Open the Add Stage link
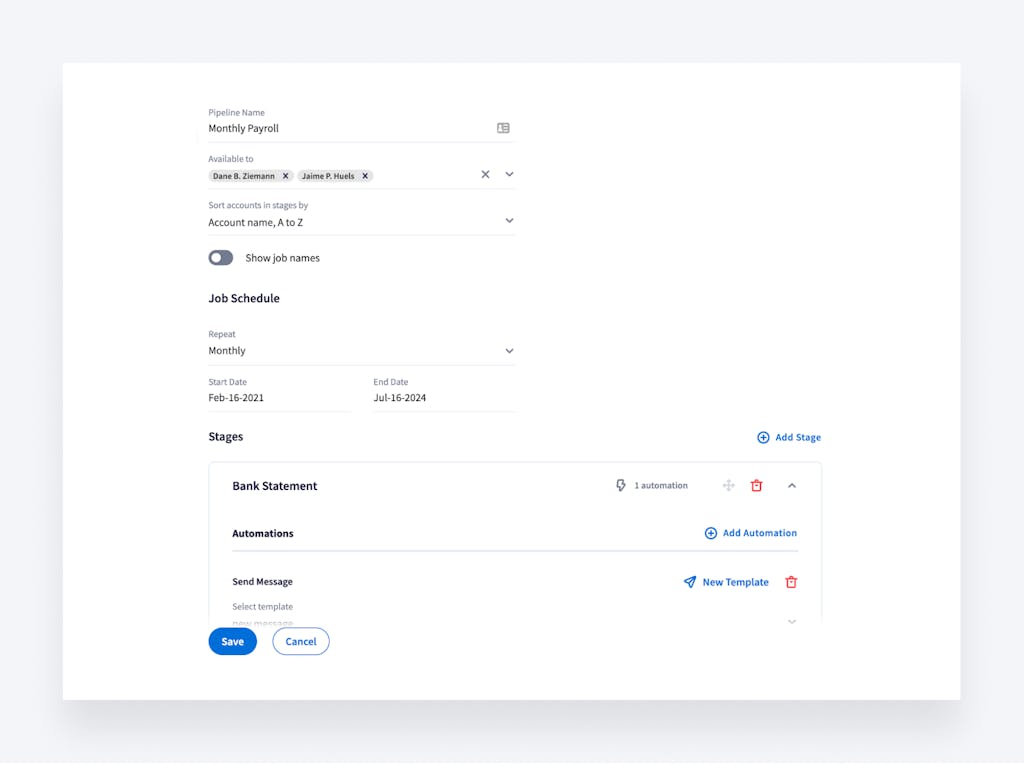 point(795,437)
